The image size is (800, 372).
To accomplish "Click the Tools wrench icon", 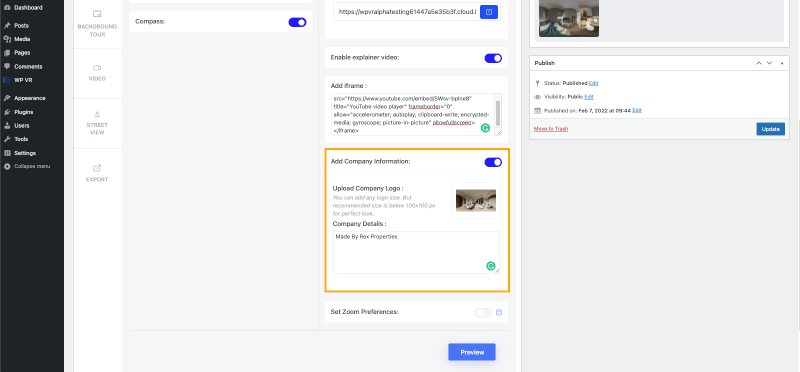I will pos(7,139).
